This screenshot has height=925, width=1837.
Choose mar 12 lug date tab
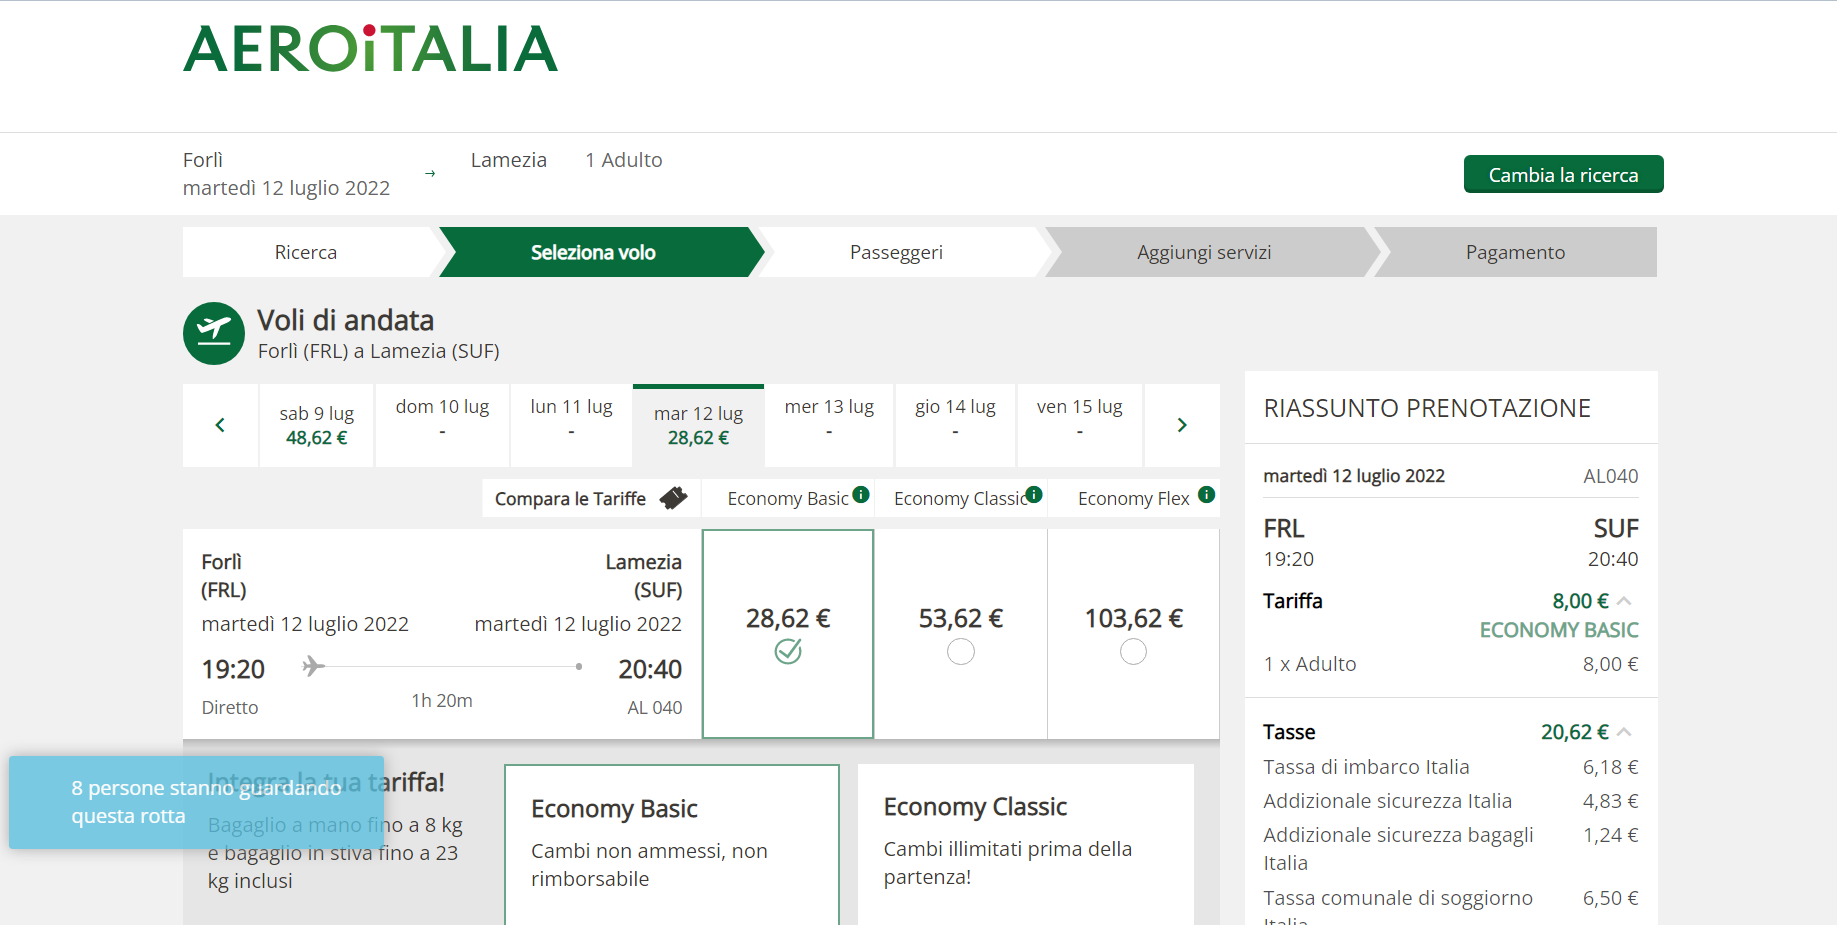tap(698, 425)
